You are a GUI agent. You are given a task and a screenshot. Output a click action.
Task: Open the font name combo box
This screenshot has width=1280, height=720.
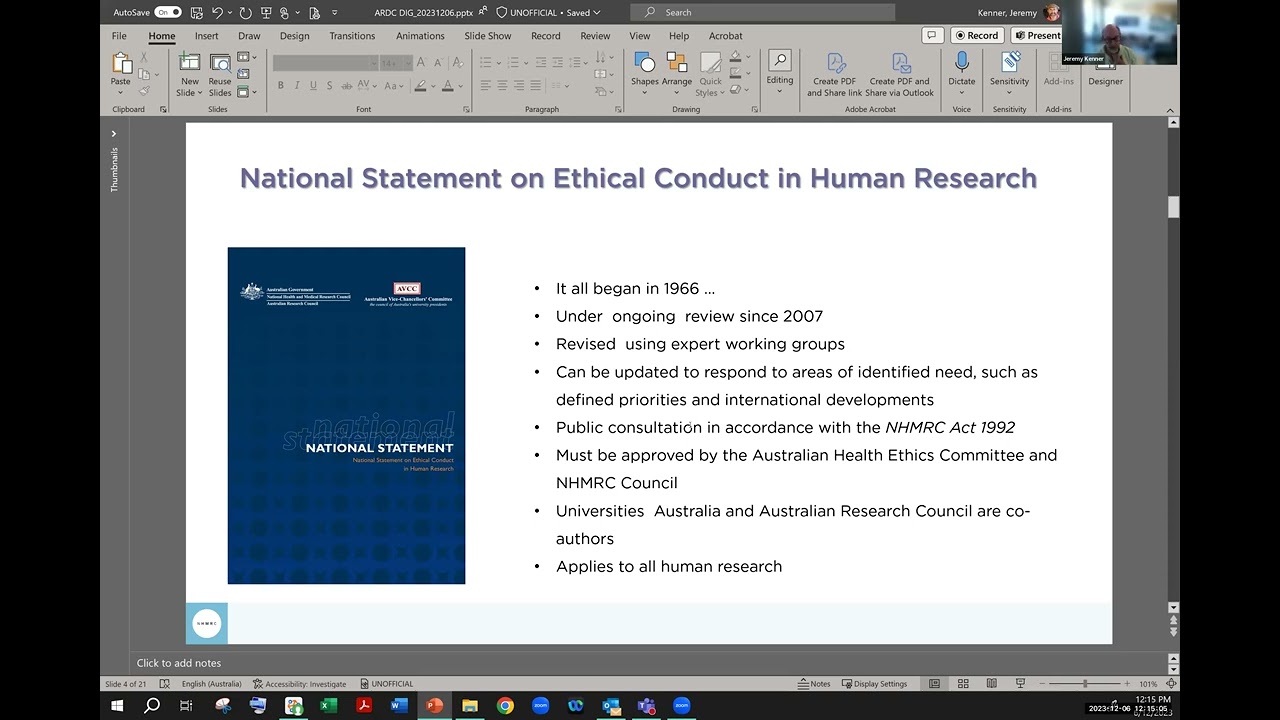pos(325,63)
